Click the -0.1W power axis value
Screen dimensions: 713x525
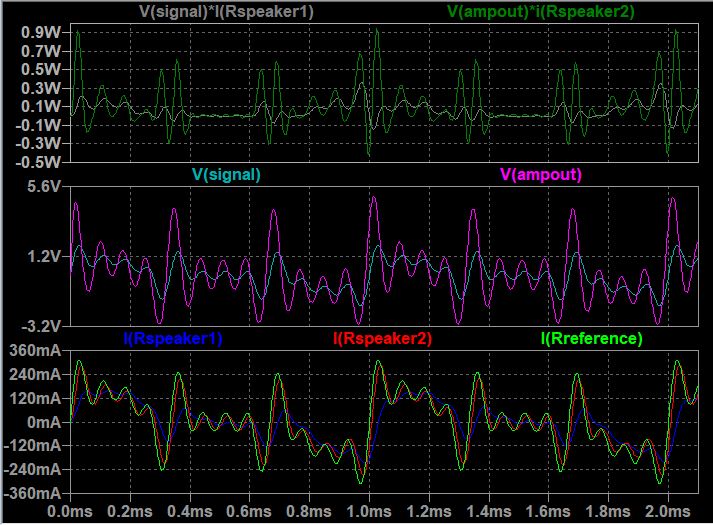pyautogui.click(x=38, y=125)
